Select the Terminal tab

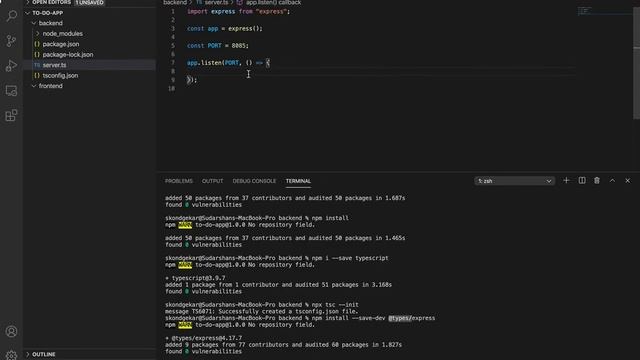(x=298, y=181)
